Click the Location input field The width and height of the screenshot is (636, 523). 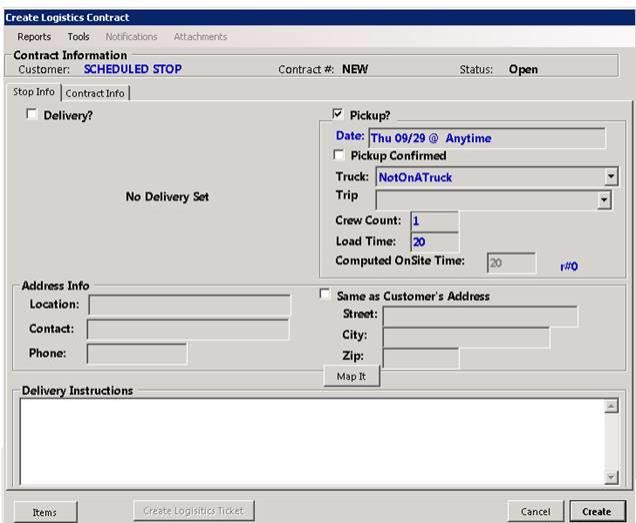point(189,305)
